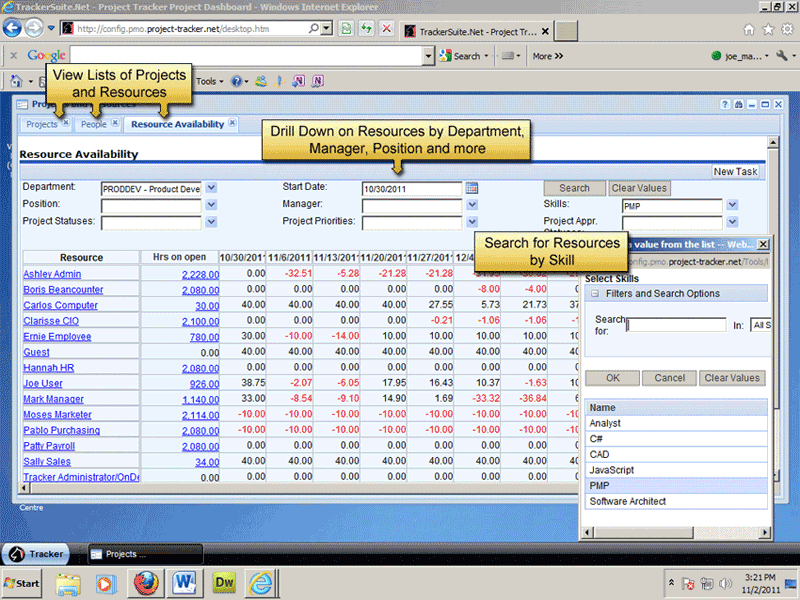Open the Project Statuses dropdown arrow
The image size is (800, 600).
coord(211,222)
